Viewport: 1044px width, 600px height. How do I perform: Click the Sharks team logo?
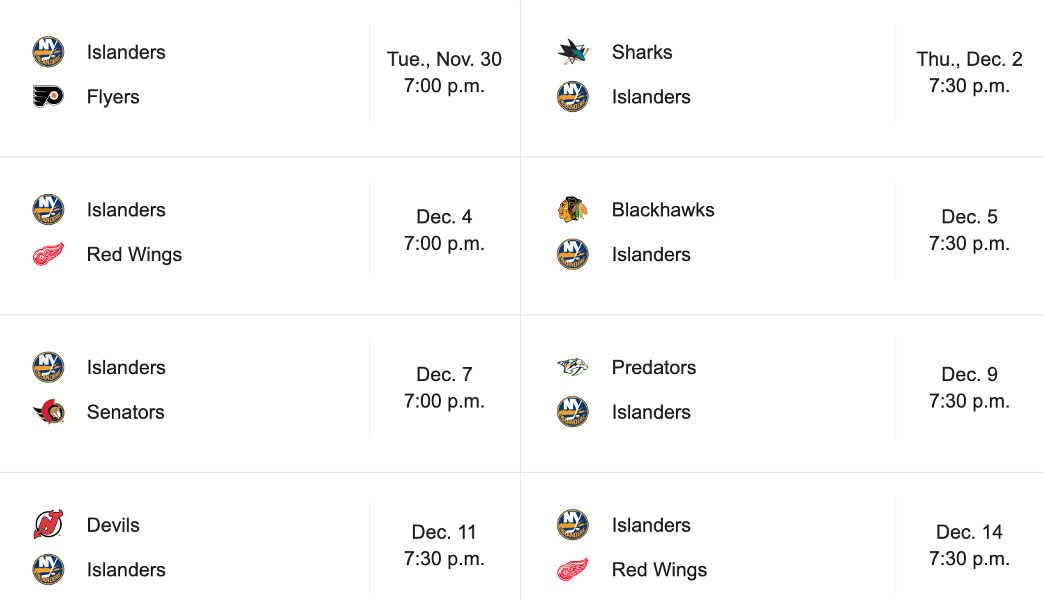coord(573,52)
